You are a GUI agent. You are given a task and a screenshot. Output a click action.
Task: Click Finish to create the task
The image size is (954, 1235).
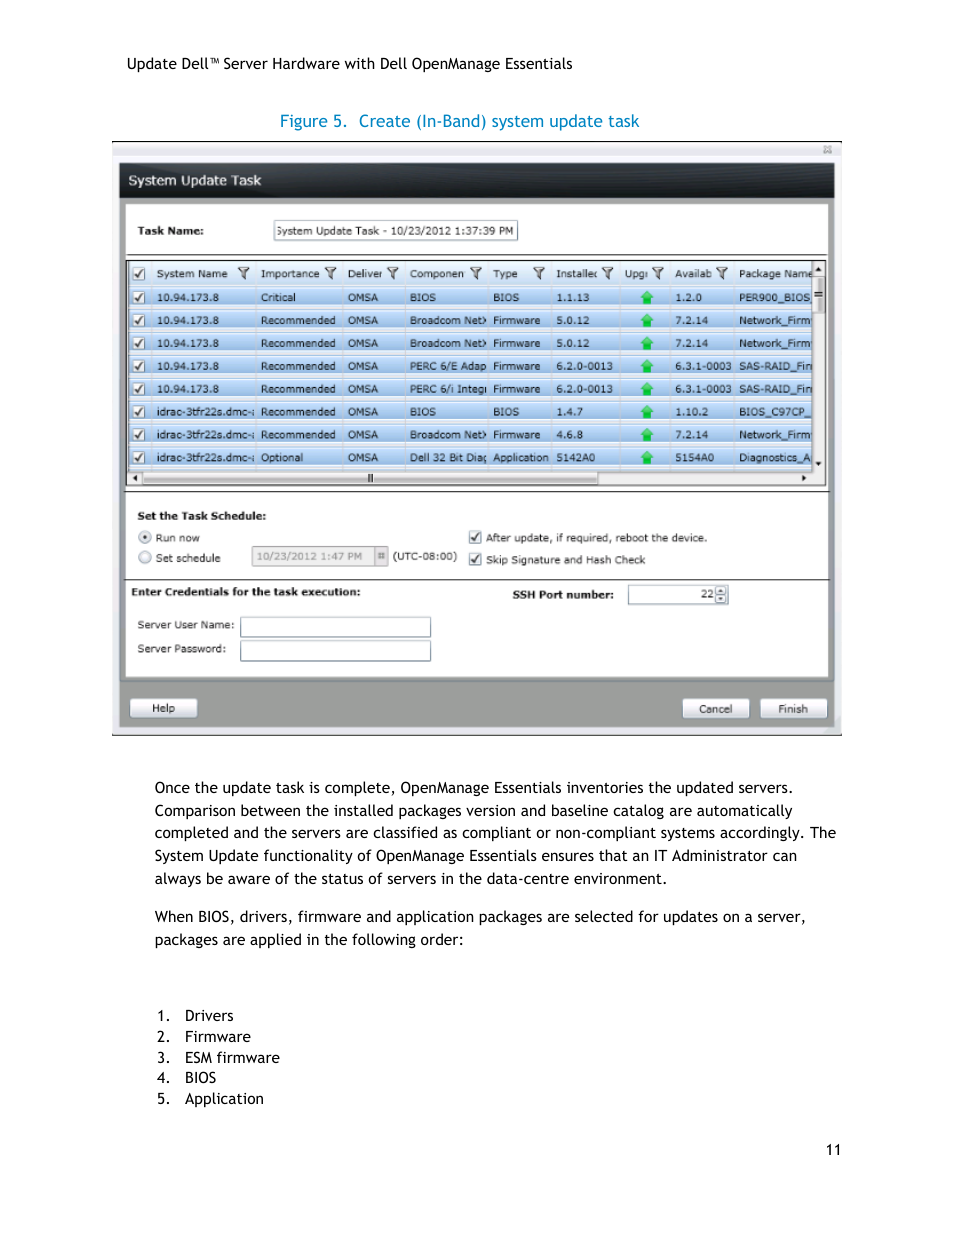tap(793, 708)
